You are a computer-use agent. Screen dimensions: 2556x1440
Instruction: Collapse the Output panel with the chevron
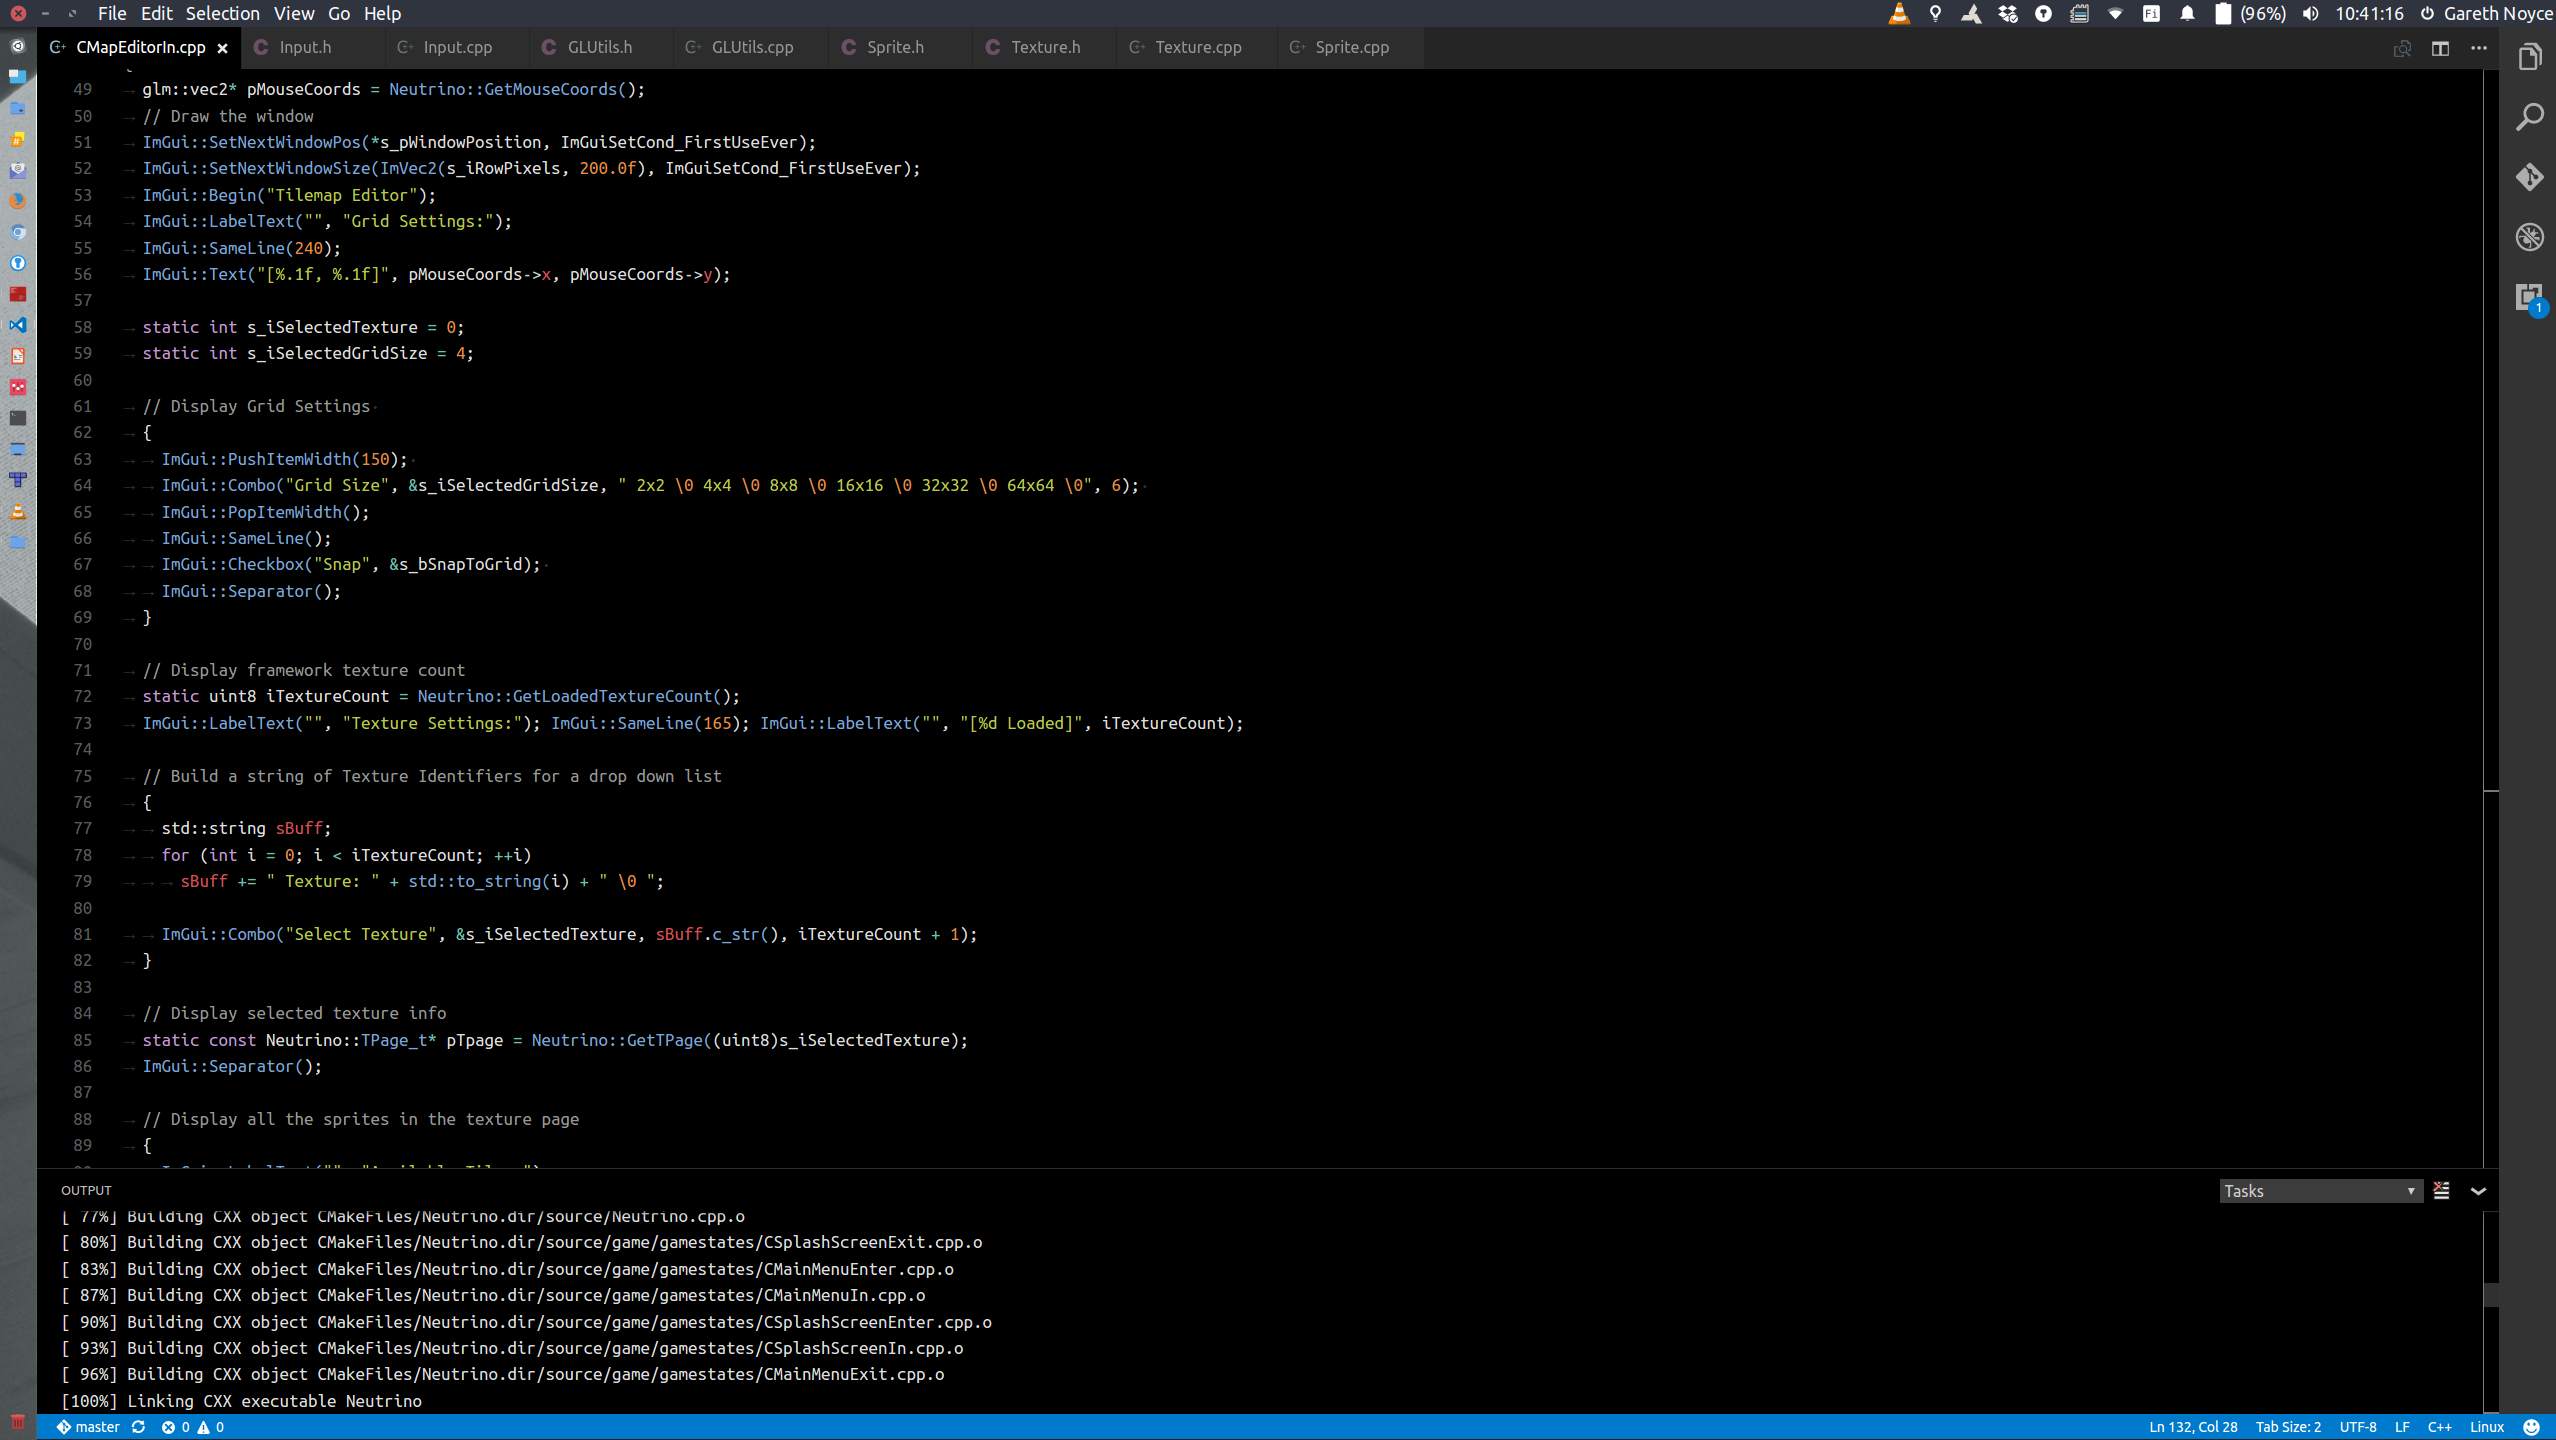coord(2478,1190)
